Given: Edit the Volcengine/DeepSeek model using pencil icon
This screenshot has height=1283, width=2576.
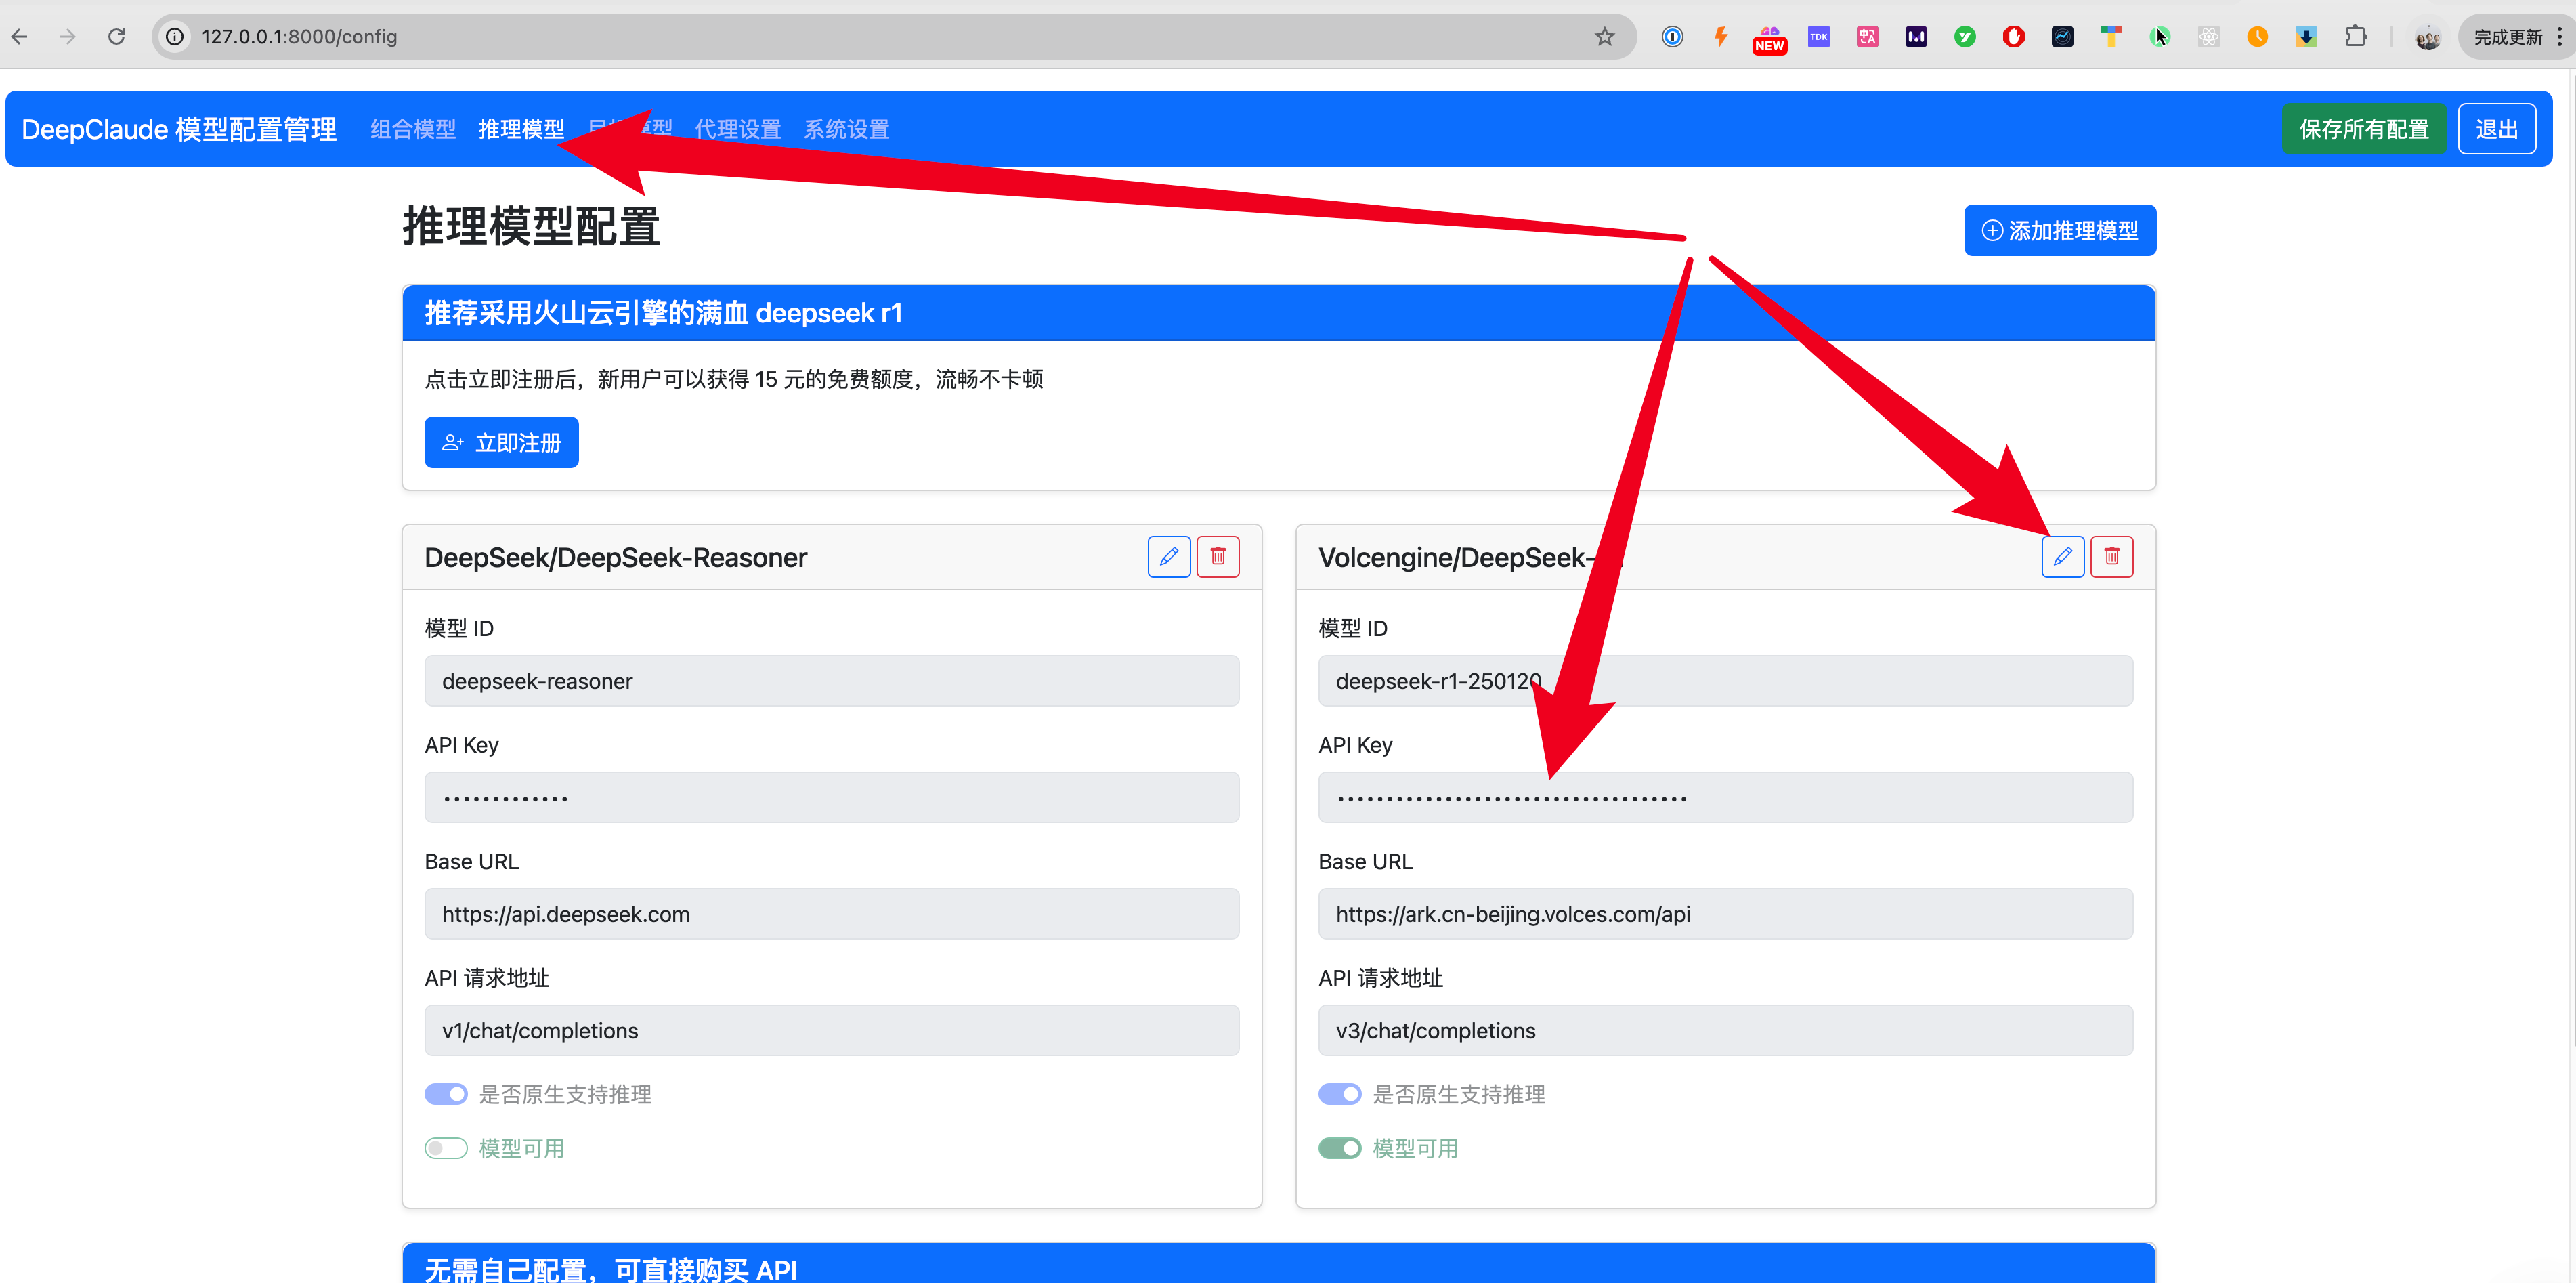Looking at the screenshot, I should (2062, 556).
